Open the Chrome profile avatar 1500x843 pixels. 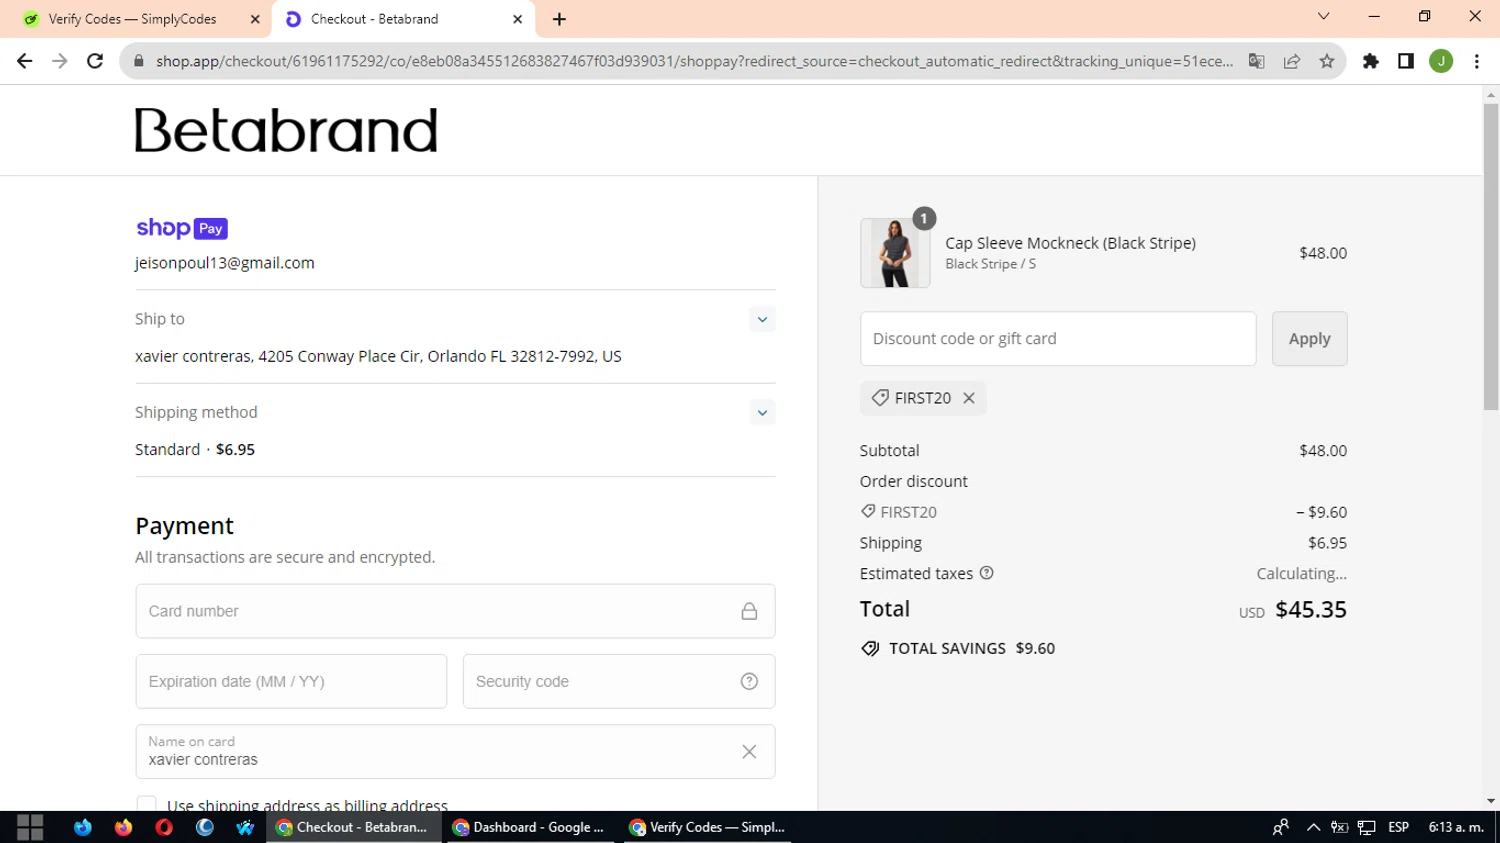(1441, 61)
